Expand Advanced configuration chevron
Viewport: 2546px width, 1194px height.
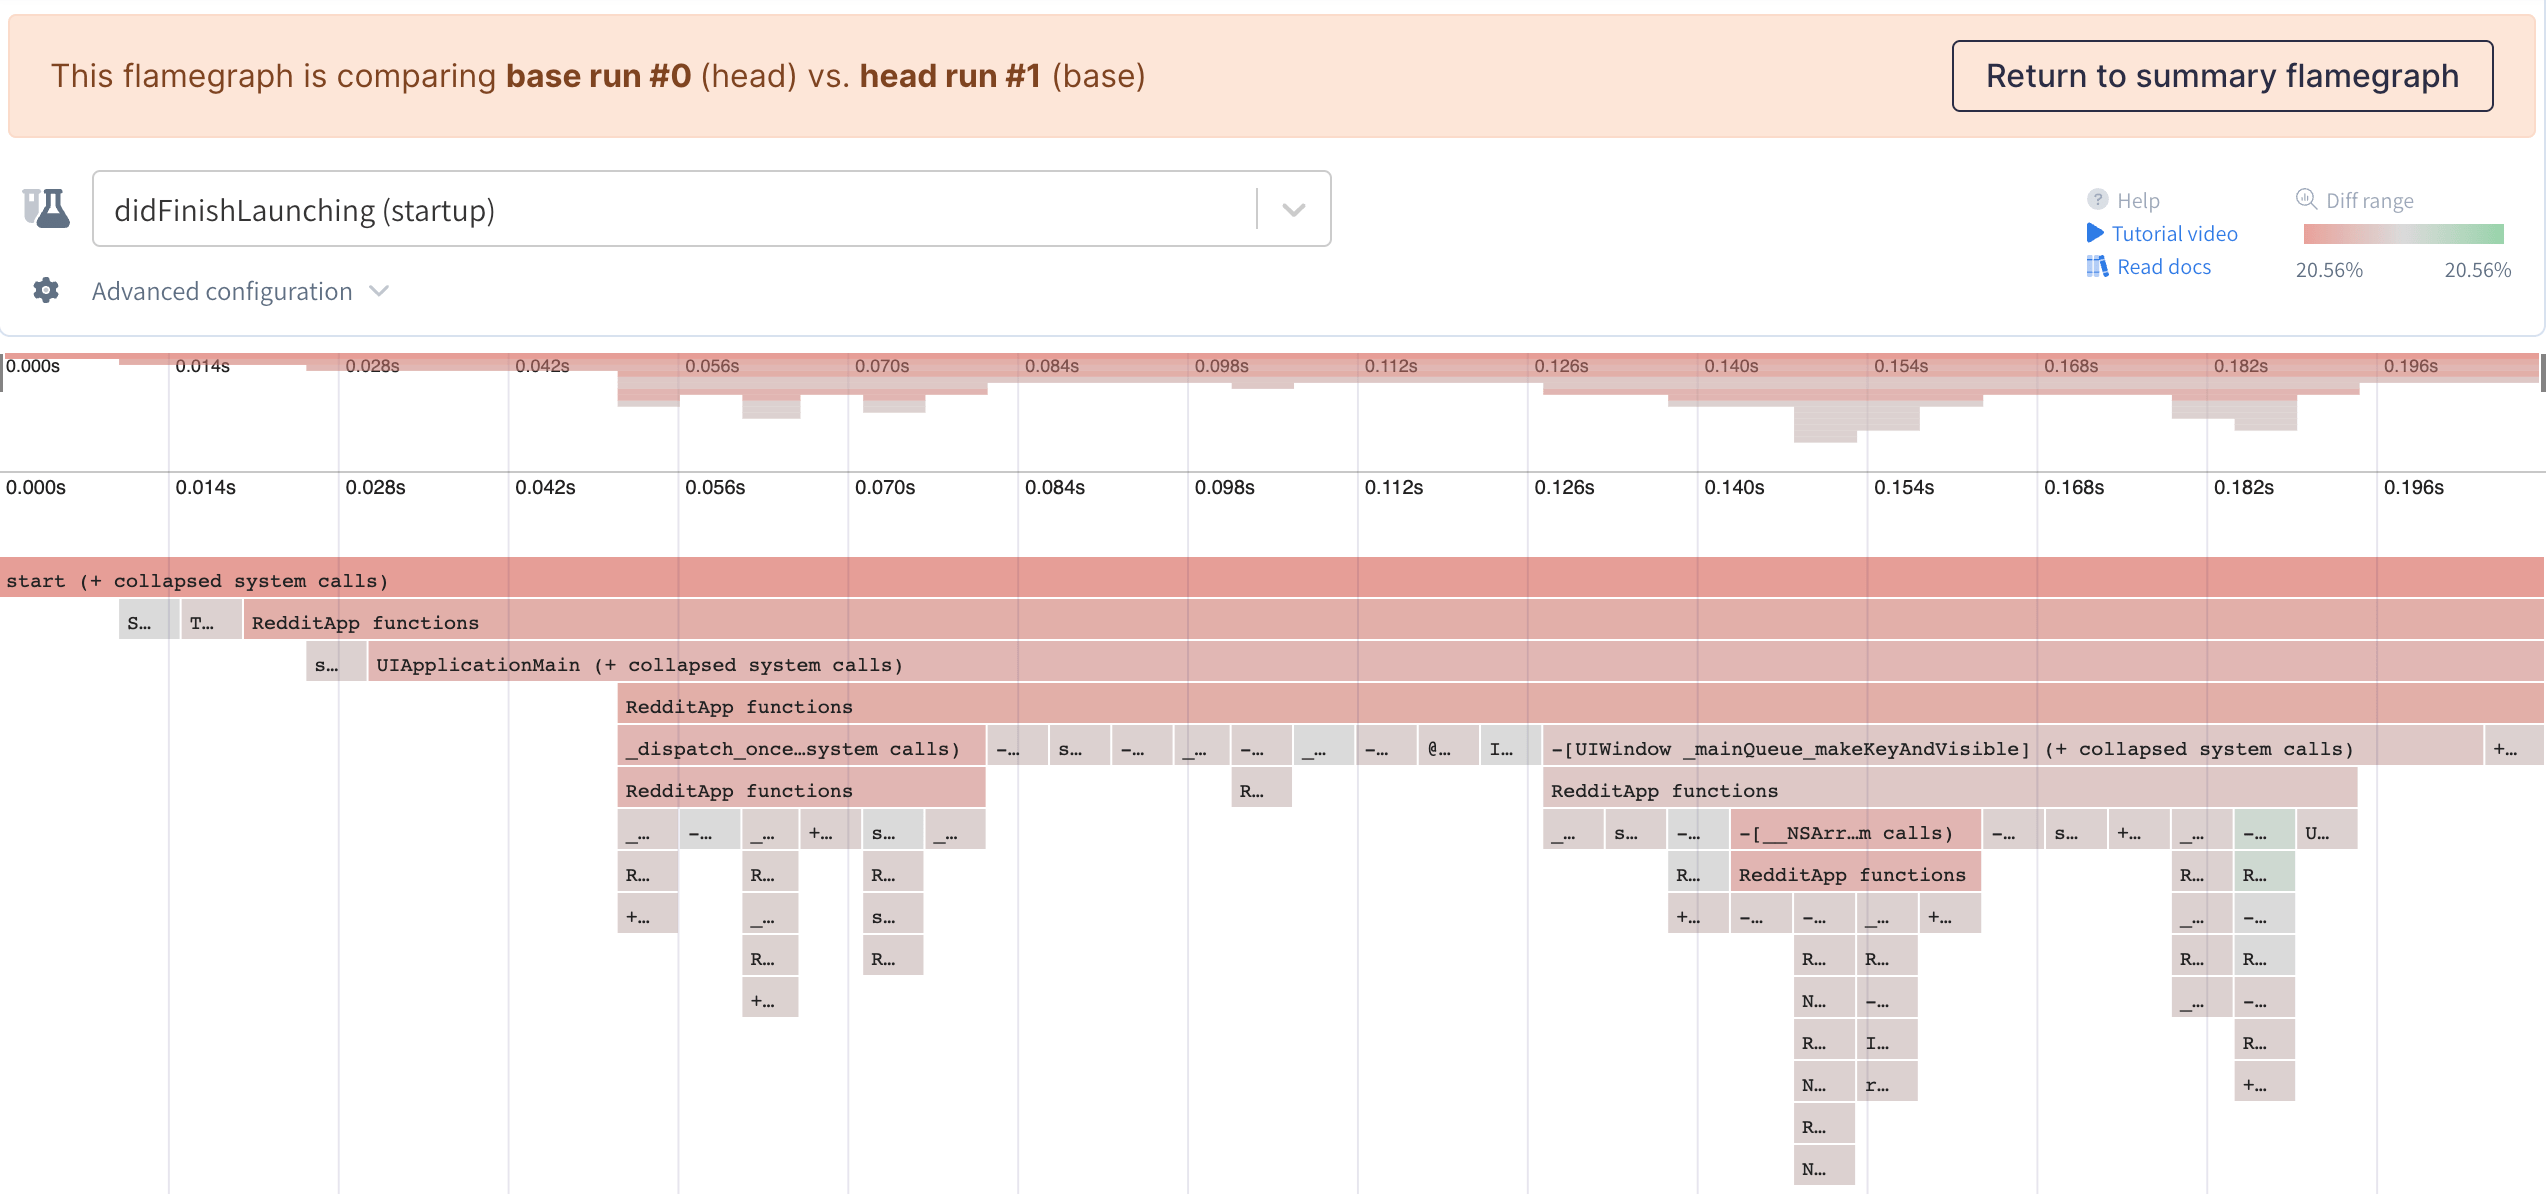(x=379, y=291)
